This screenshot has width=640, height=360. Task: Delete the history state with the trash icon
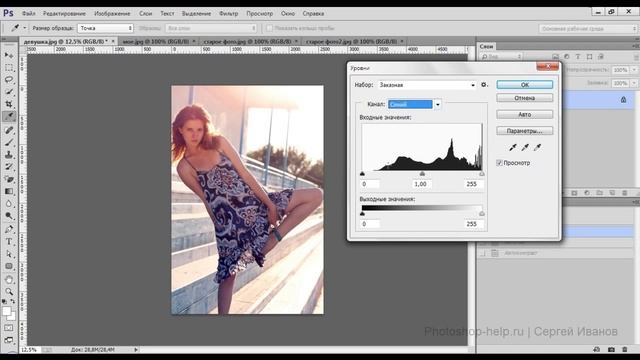[624, 349]
